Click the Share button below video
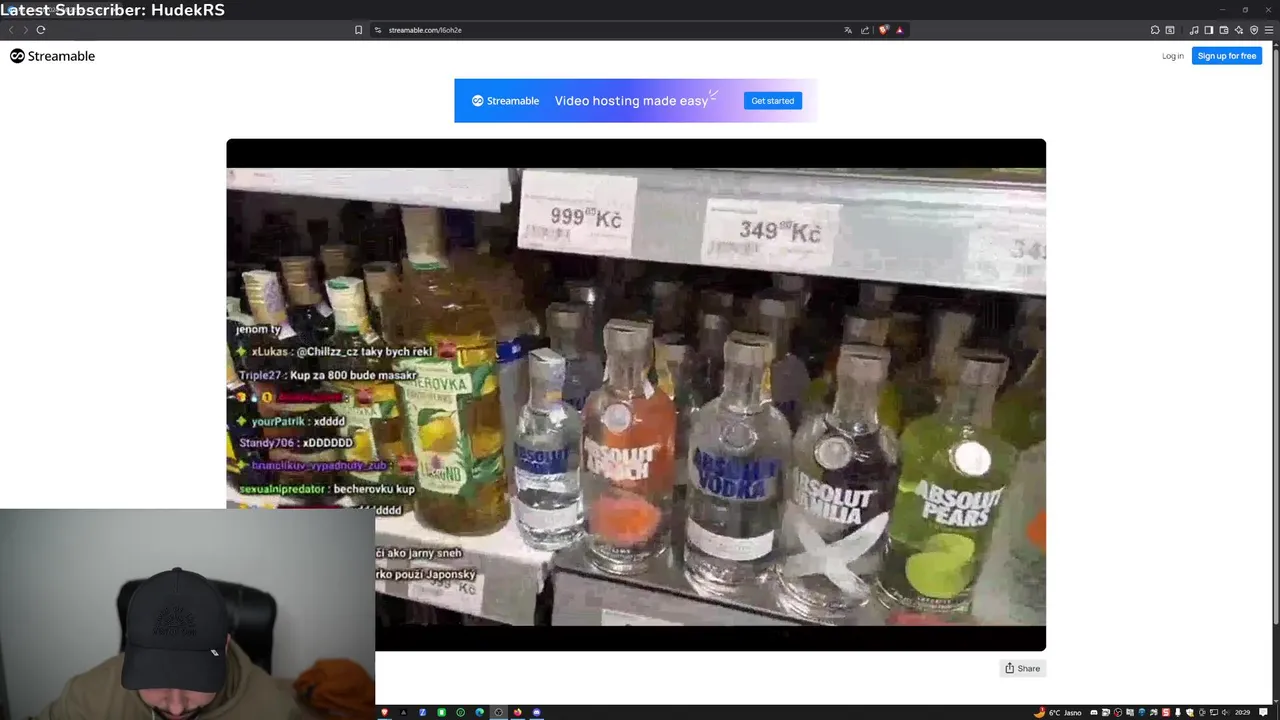This screenshot has height=720, width=1280. click(x=1023, y=668)
